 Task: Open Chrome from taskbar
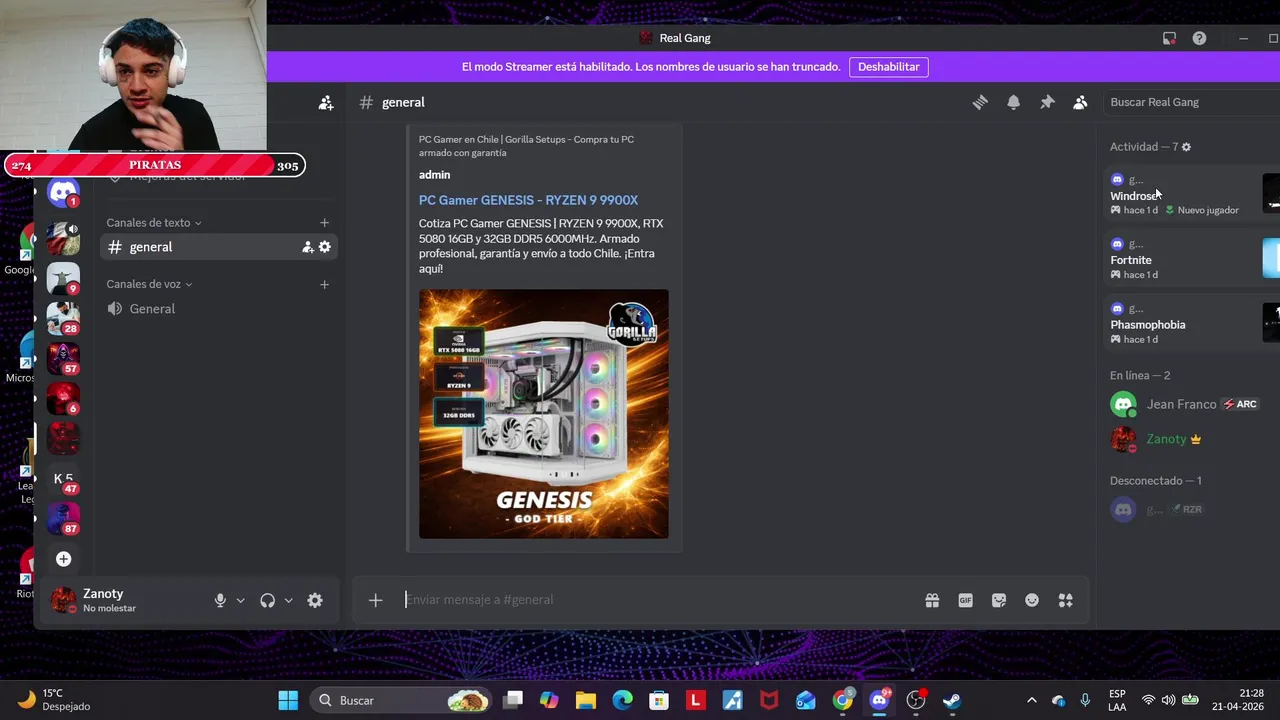click(x=843, y=700)
